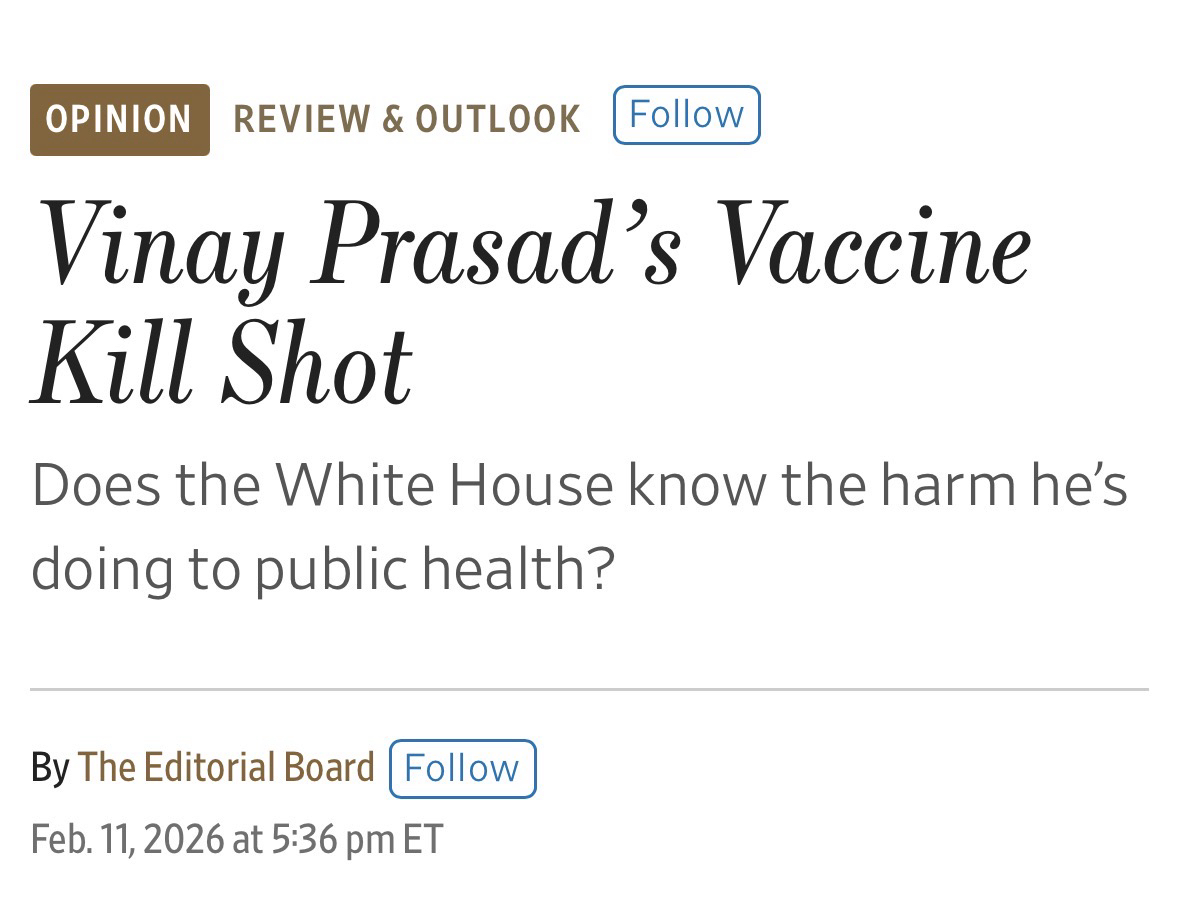Click the "Feb. 11, 2026" publication date
This screenshot has width=1179, height=901.
[x=127, y=838]
